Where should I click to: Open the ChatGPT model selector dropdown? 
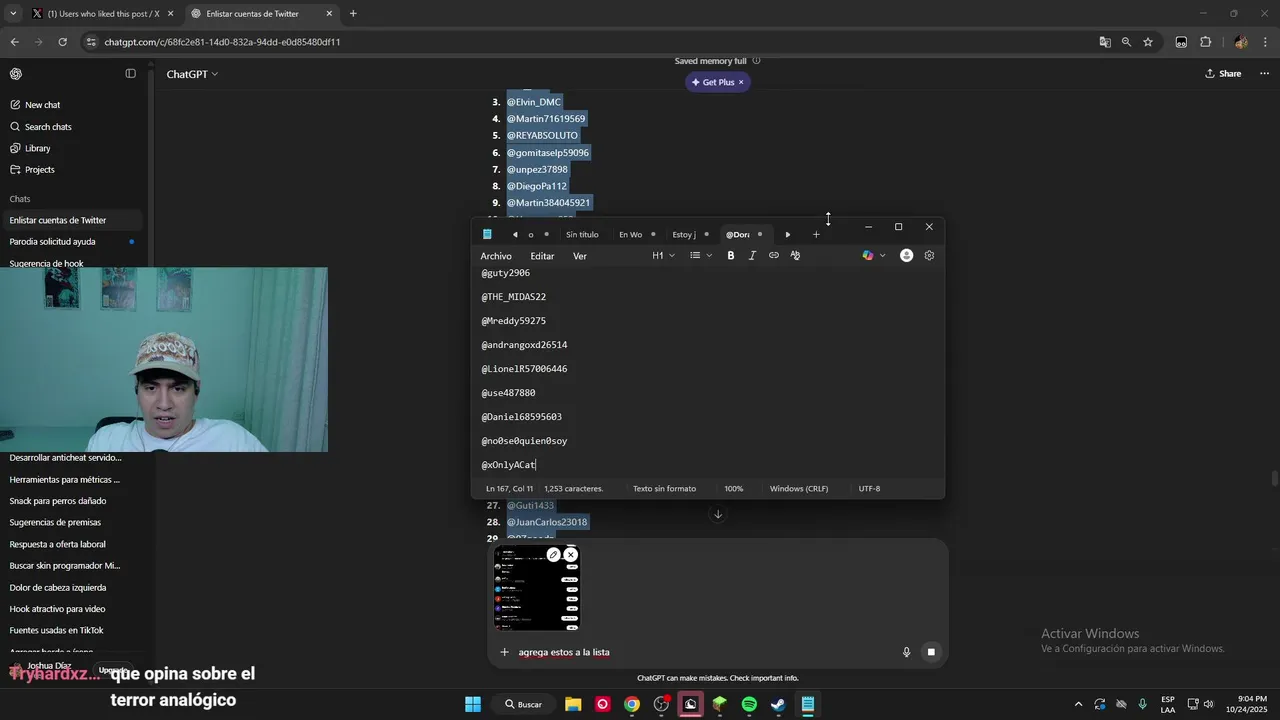pyautogui.click(x=192, y=74)
